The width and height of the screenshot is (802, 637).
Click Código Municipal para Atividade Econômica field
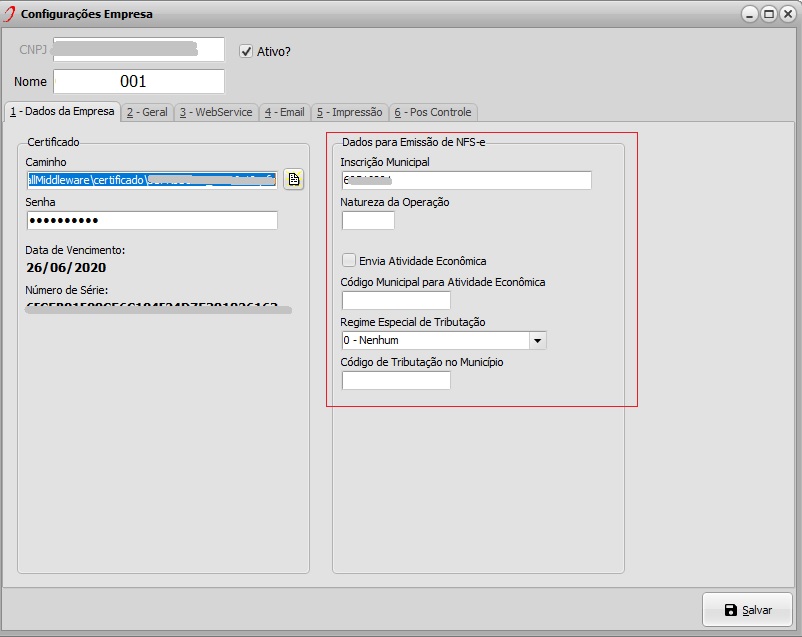pyautogui.click(x=396, y=300)
